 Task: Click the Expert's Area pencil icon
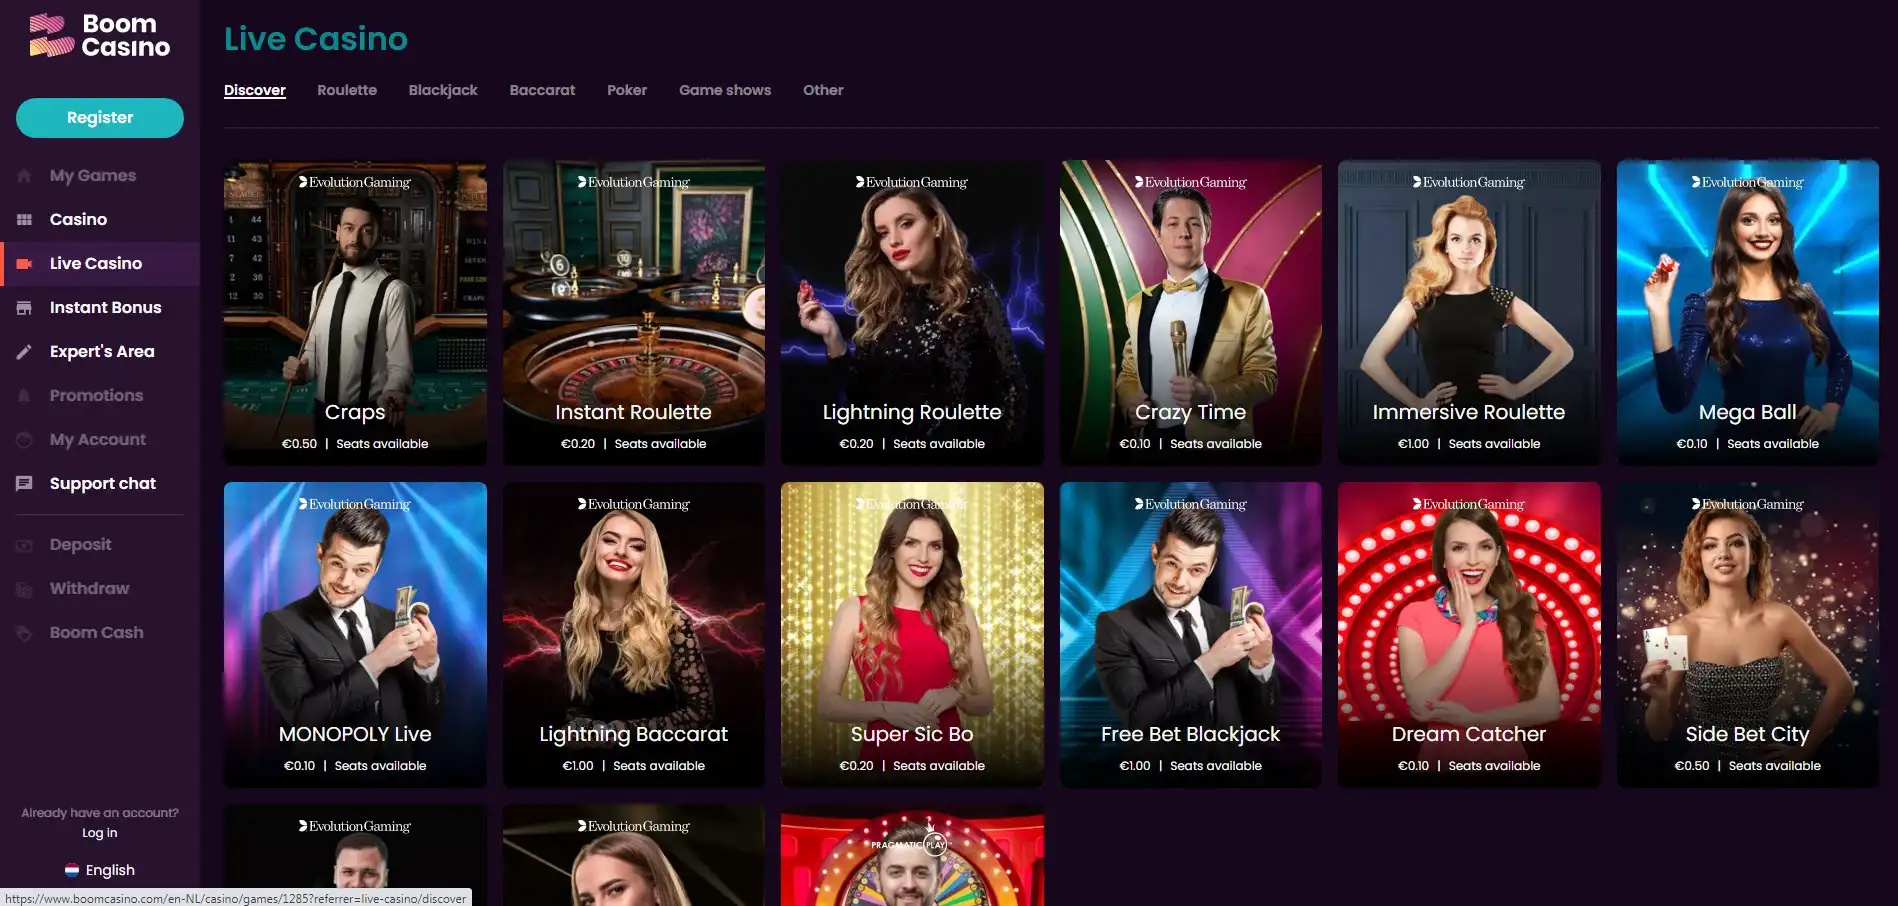click(24, 352)
